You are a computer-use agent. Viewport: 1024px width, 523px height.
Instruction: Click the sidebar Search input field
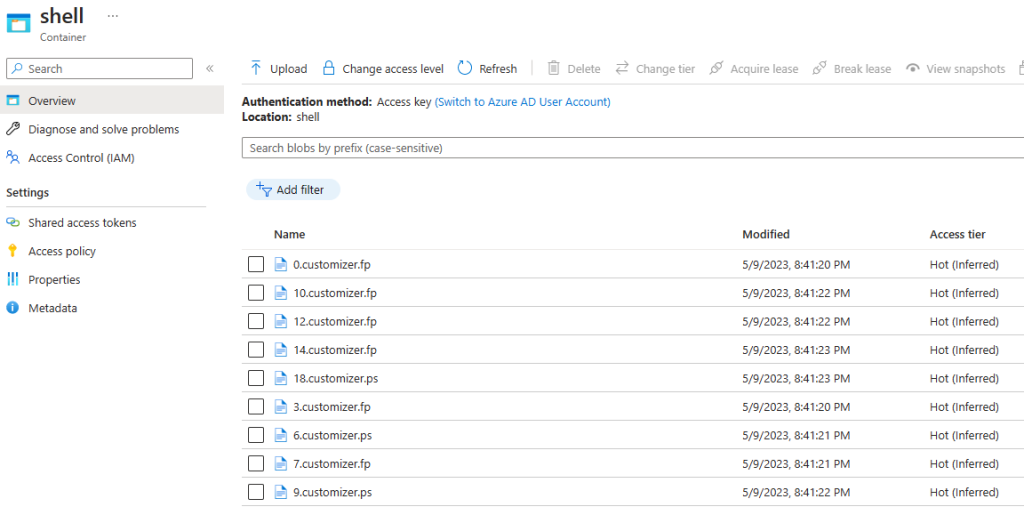pos(99,69)
